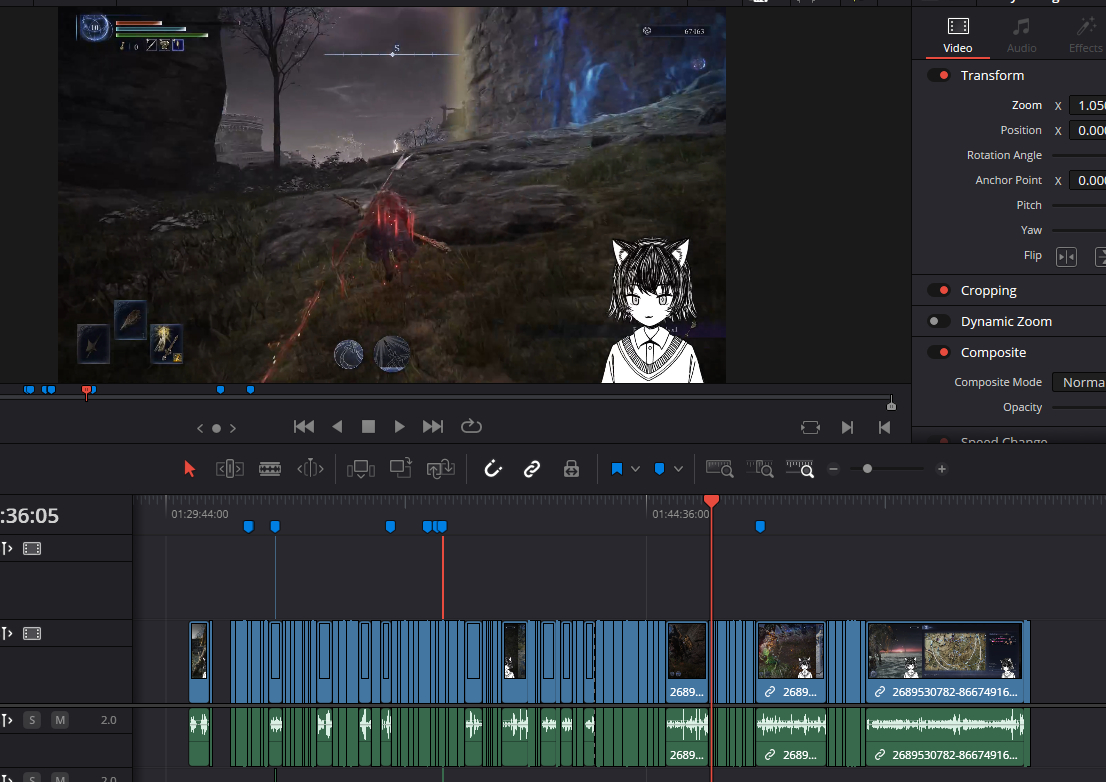
Task: Open the Composite Mode dropdown
Action: coord(1078,383)
